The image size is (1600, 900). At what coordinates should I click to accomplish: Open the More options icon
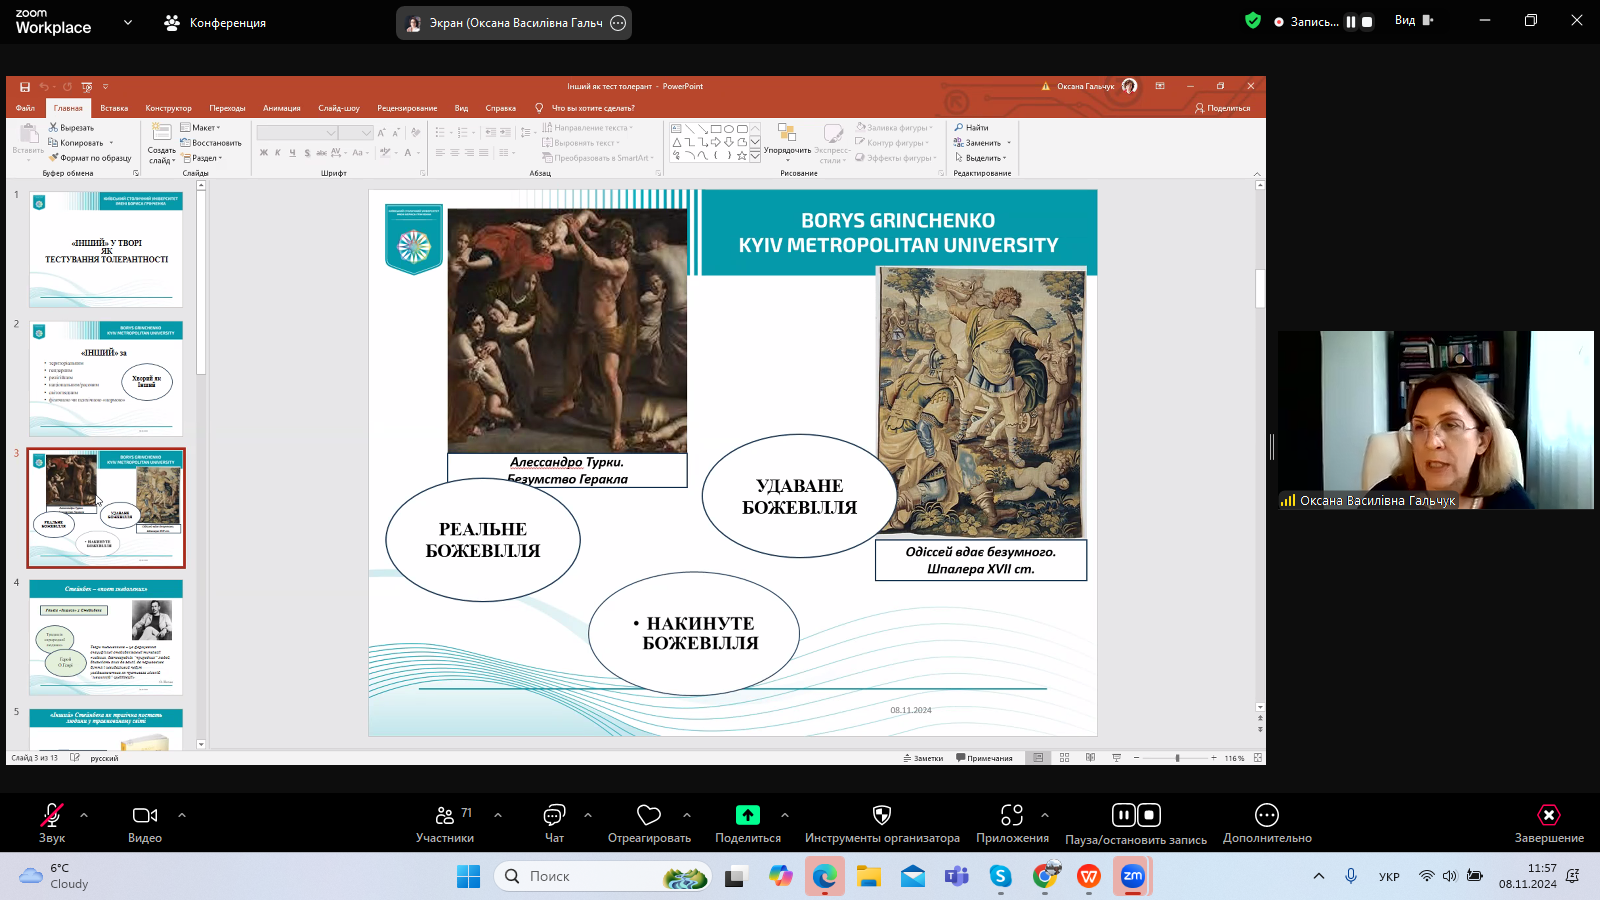[x=1266, y=816]
